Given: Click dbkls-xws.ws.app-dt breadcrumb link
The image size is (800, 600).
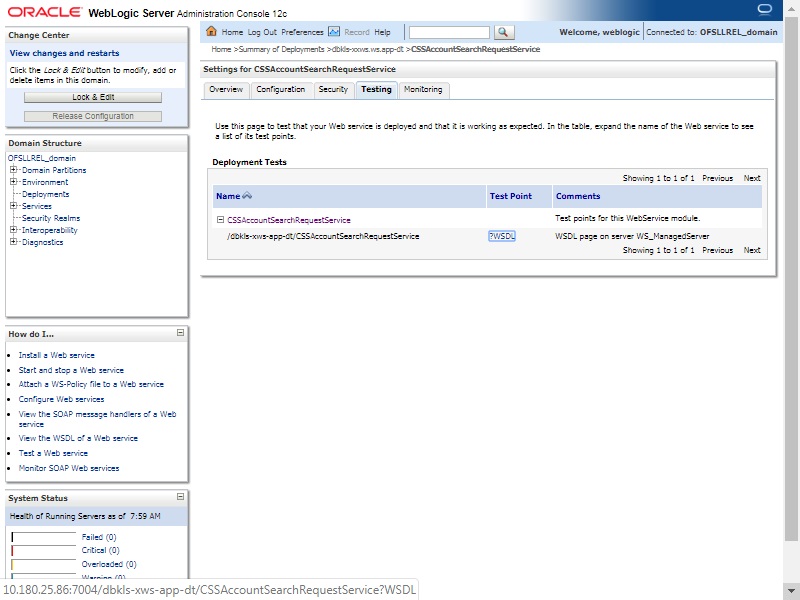Looking at the screenshot, I should tap(367, 49).
